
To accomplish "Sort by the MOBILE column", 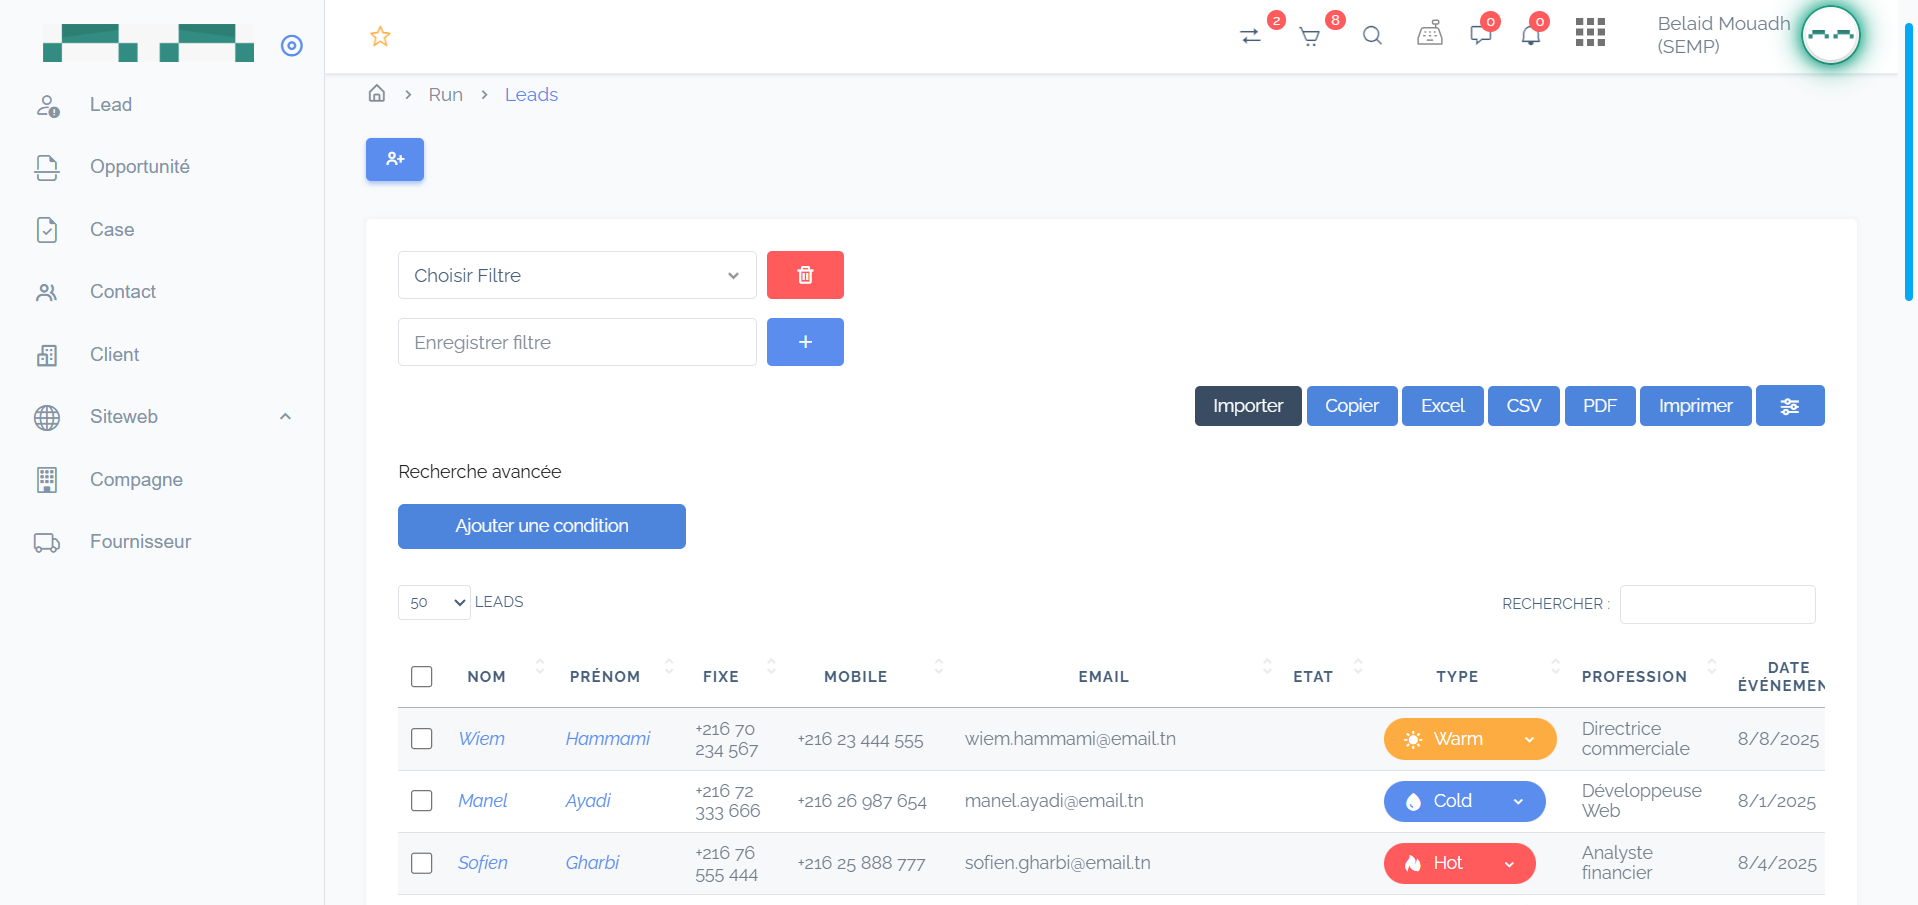I will tap(856, 677).
